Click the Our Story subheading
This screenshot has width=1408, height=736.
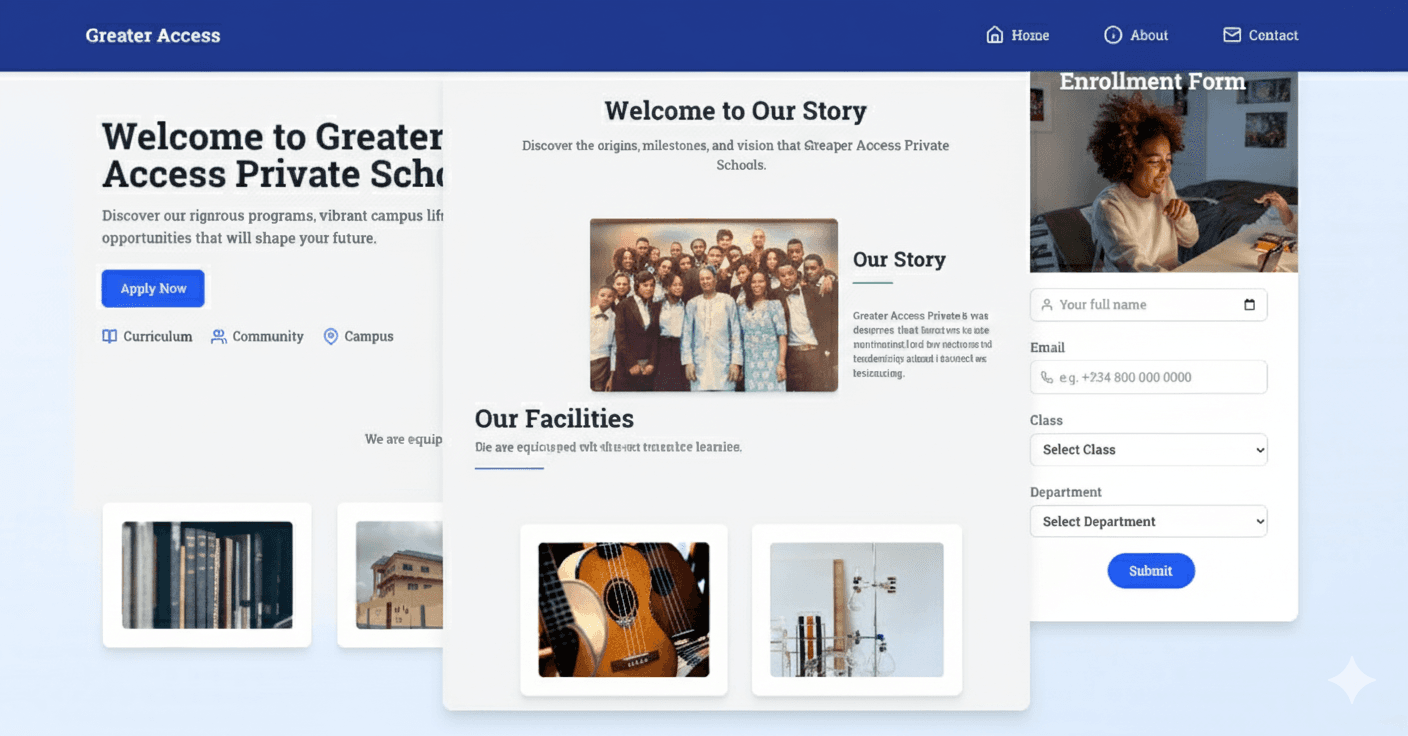tap(899, 260)
